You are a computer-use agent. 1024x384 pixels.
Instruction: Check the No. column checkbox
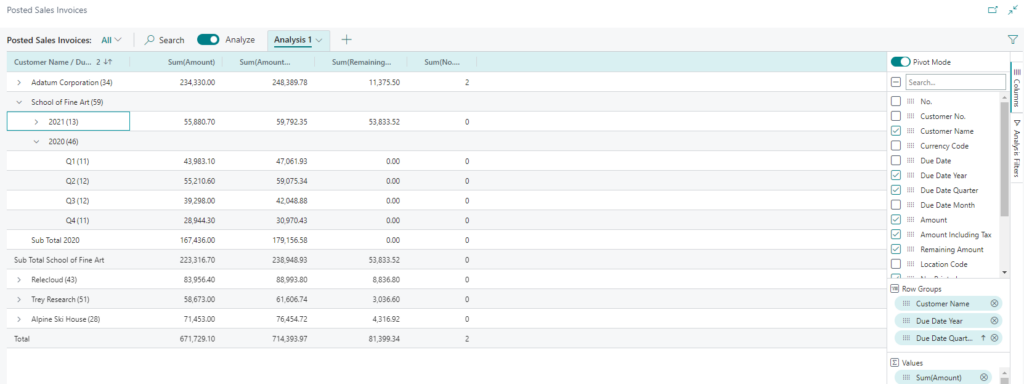point(896,101)
